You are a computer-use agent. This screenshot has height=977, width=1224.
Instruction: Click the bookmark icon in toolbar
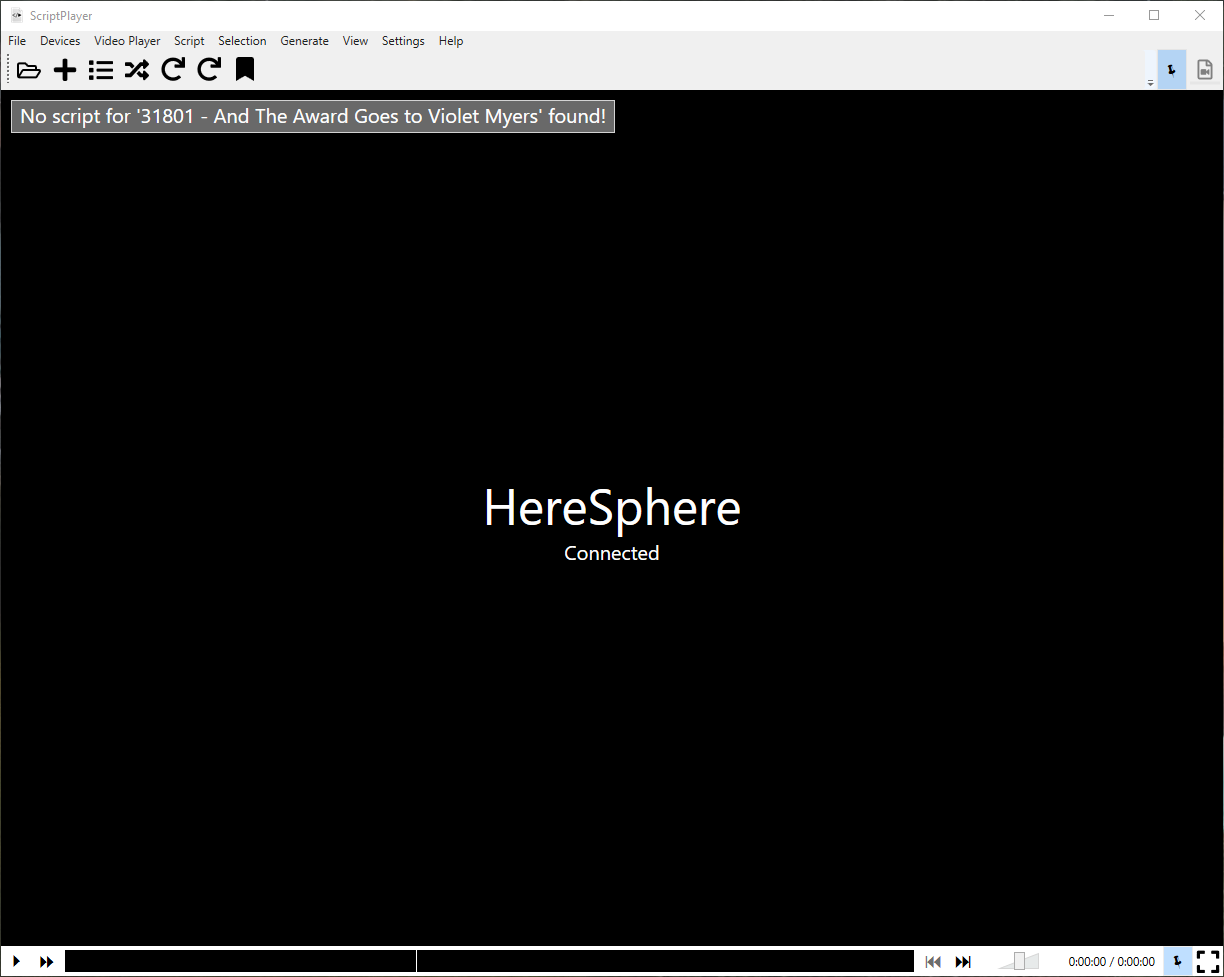pyautogui.click(x=245, y=69)
